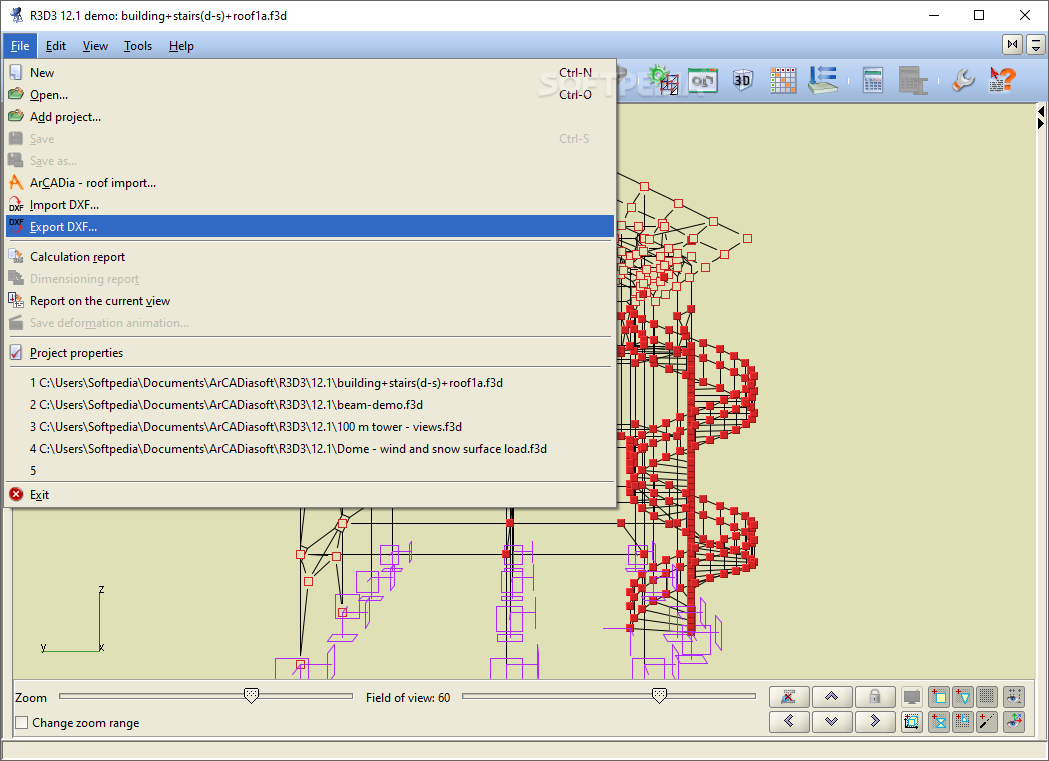1049x761 pixels.
Task: Click the gear and mesh model icon
Action: tap(664, 80)
